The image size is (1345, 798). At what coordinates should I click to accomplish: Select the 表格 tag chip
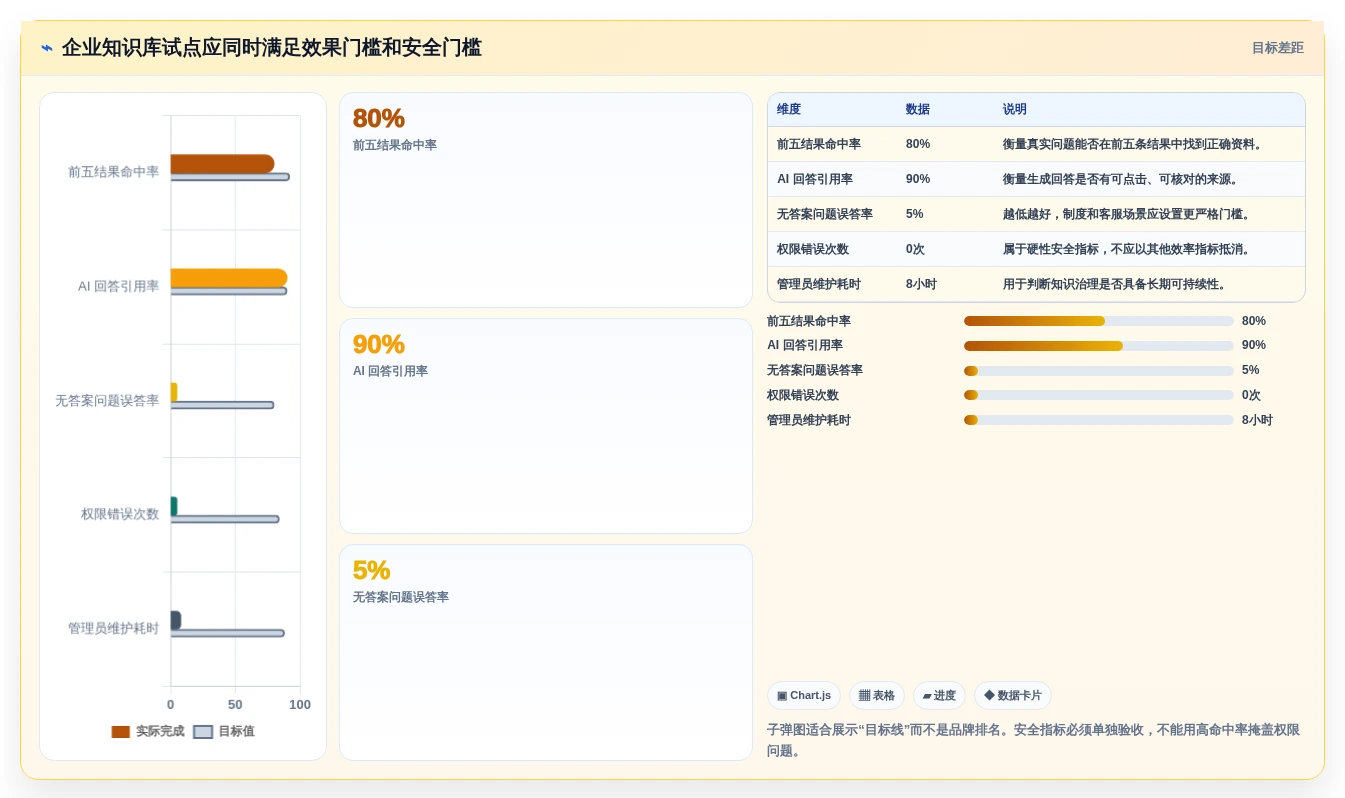877,696
